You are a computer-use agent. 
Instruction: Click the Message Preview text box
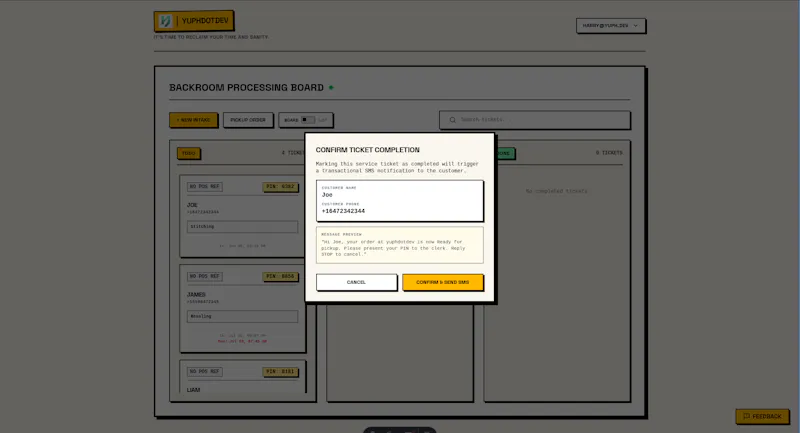(399, 245)
